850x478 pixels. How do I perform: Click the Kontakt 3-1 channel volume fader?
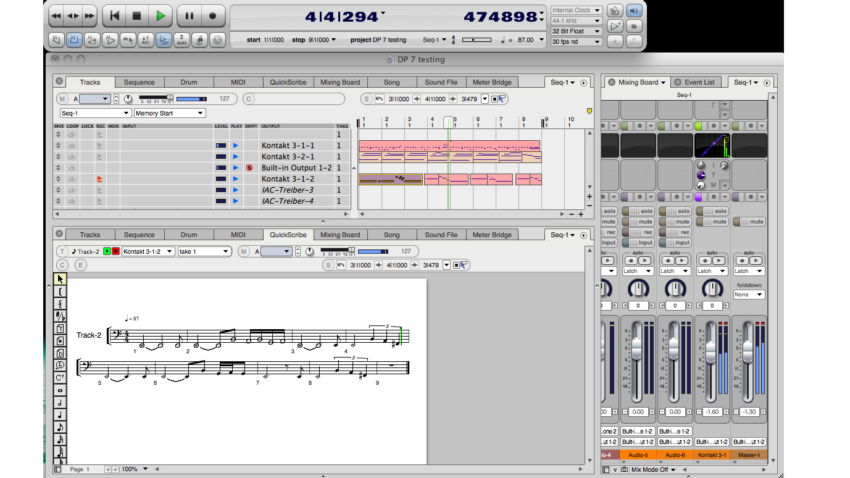(711, 352)
